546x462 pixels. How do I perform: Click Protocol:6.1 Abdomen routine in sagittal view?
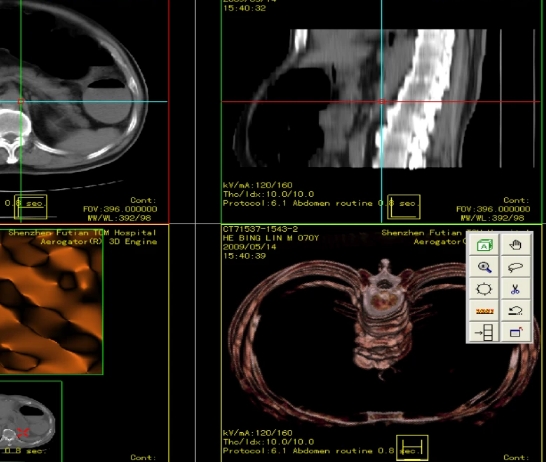click(298, 203)
